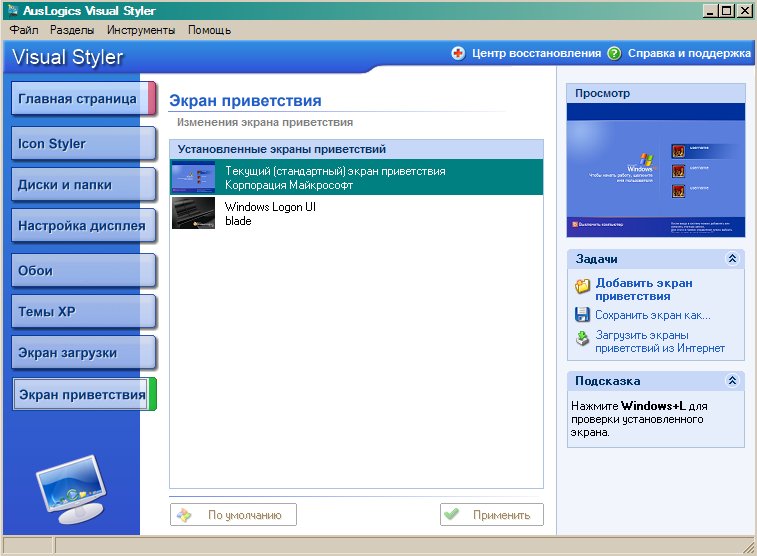Click Добавить экран приветствия link
Screen dimensions: 757x556
click(x=644, y=289)
